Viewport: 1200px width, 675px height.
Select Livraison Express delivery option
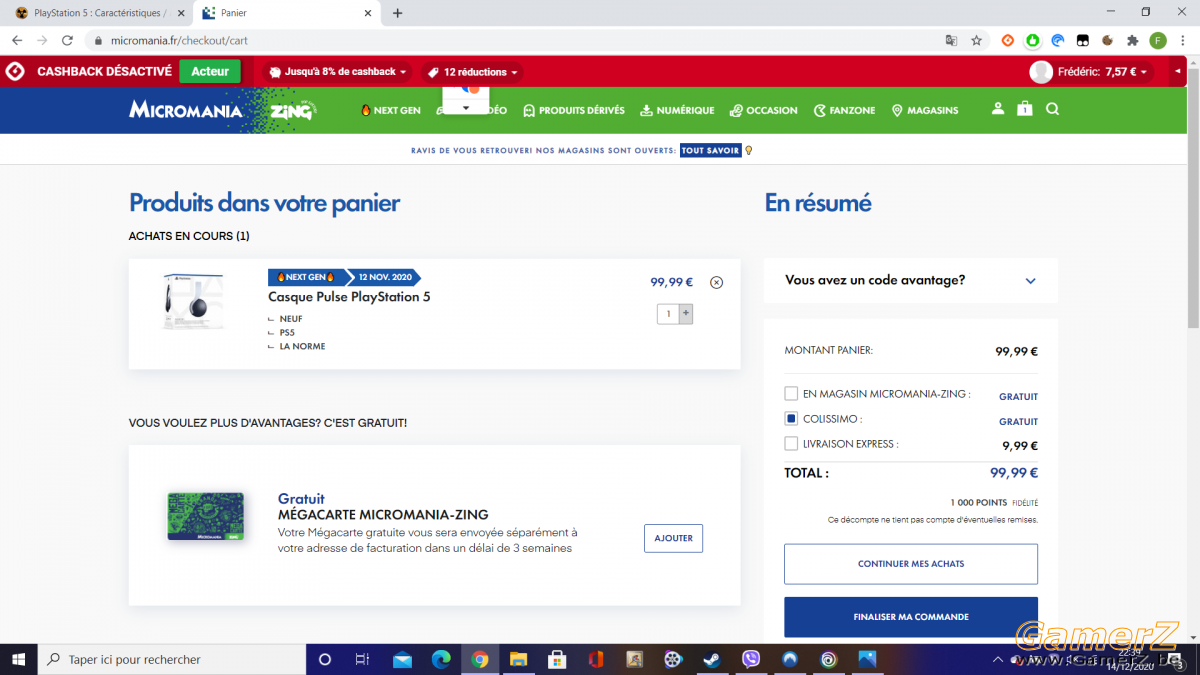(x=791, y=444)
